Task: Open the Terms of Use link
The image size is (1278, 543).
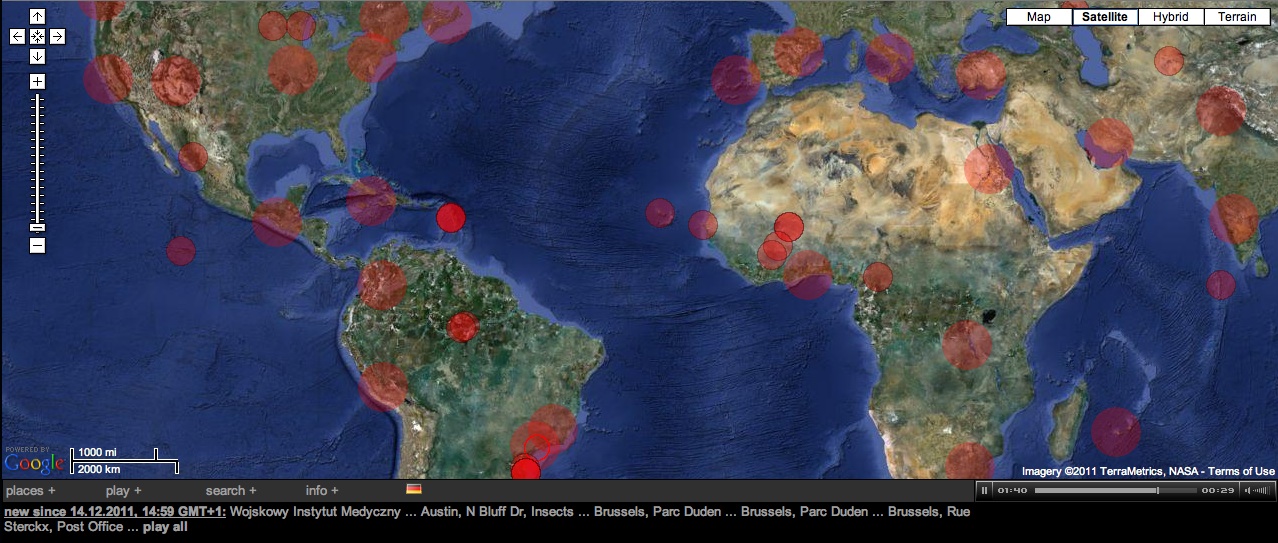Action: point(1240,471)
